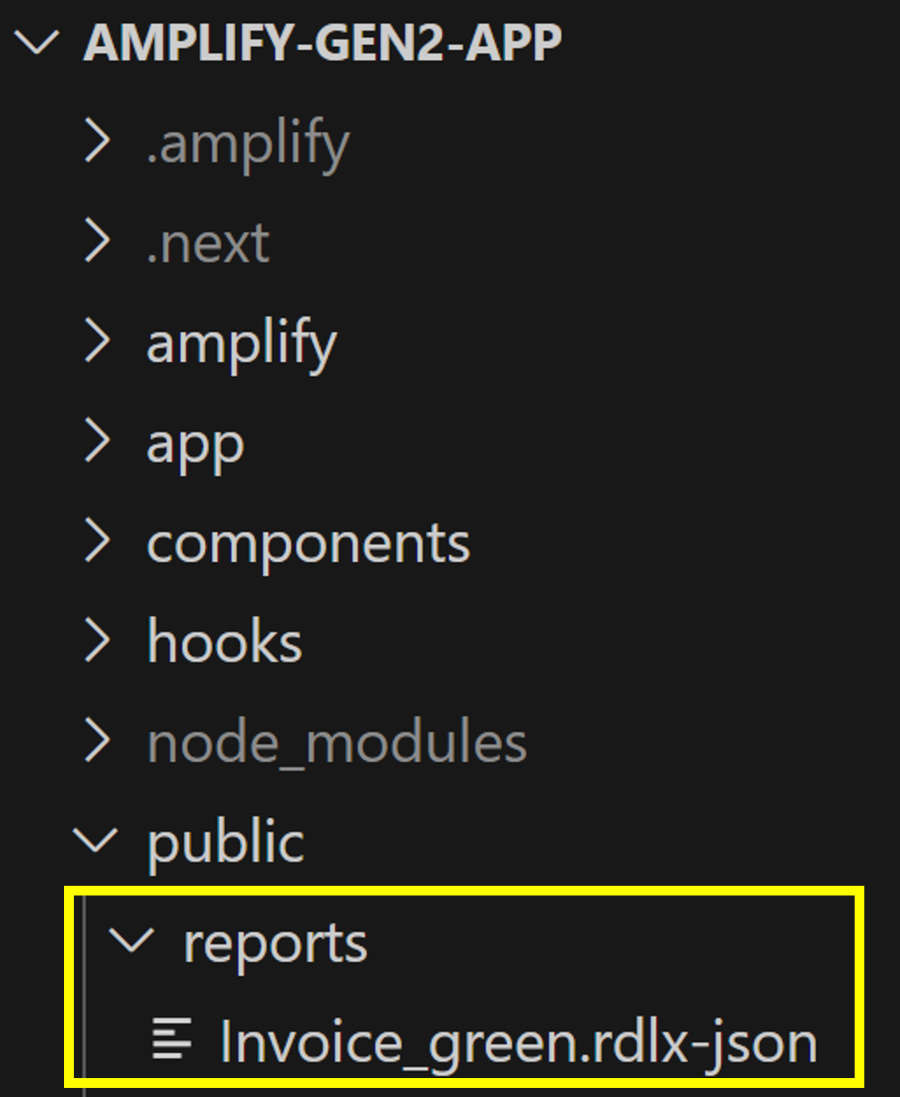Image resolution: width=900 pixels, height=1097 pixels.
Task: Collapse the public folder chevron
Action: click(x=96, y=841)
